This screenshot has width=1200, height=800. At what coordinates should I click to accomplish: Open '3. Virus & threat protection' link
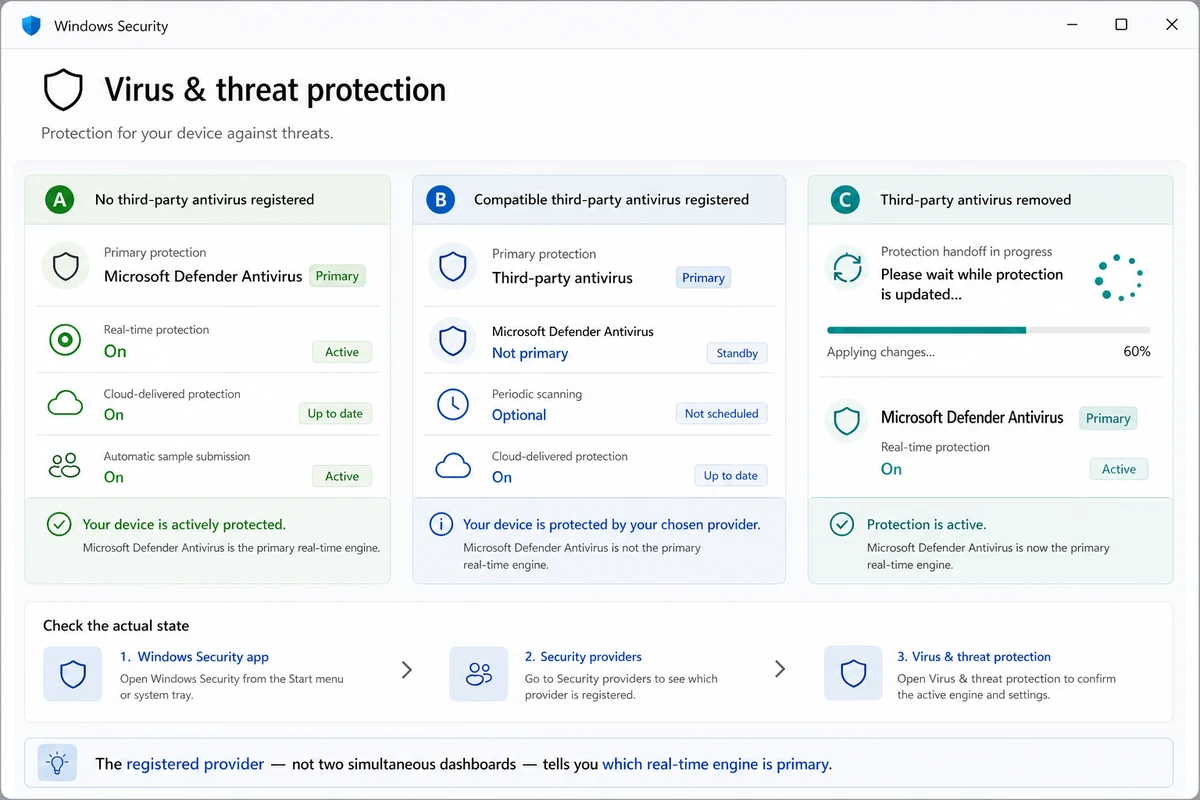click(974, 657)
